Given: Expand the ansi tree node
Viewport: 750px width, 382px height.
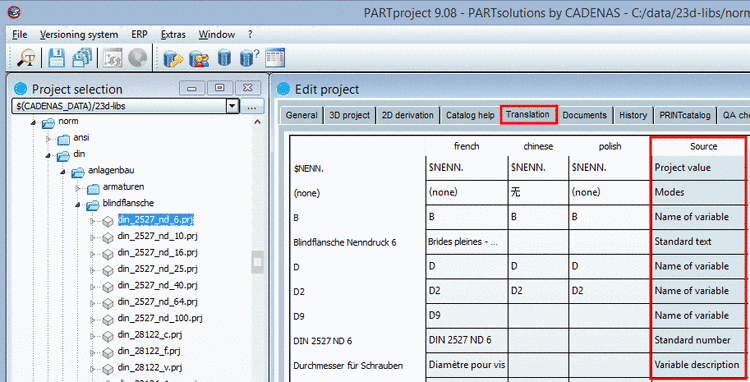Looking at the screenshot, I should (x=48, y=139).
